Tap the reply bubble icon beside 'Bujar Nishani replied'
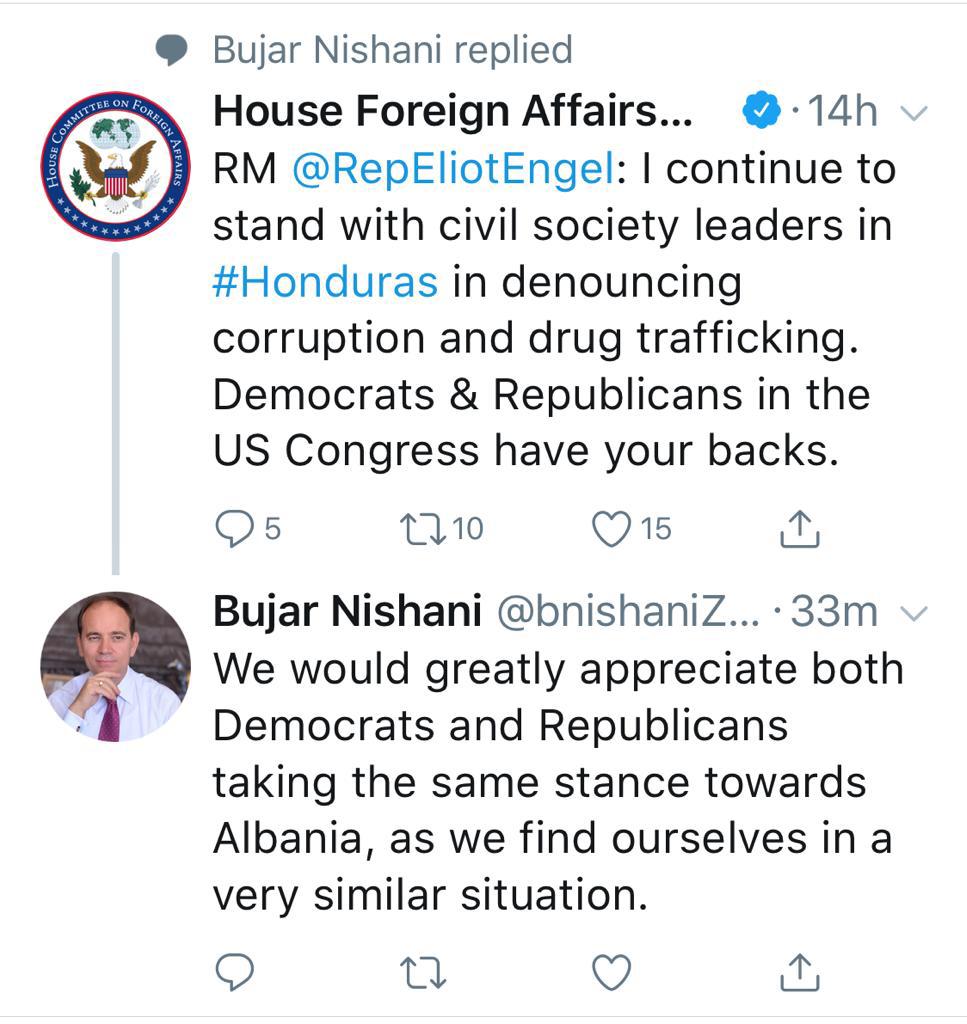The height and width of the screenshot is (1024, 967). pyautogui.click(x=172, y=51)
